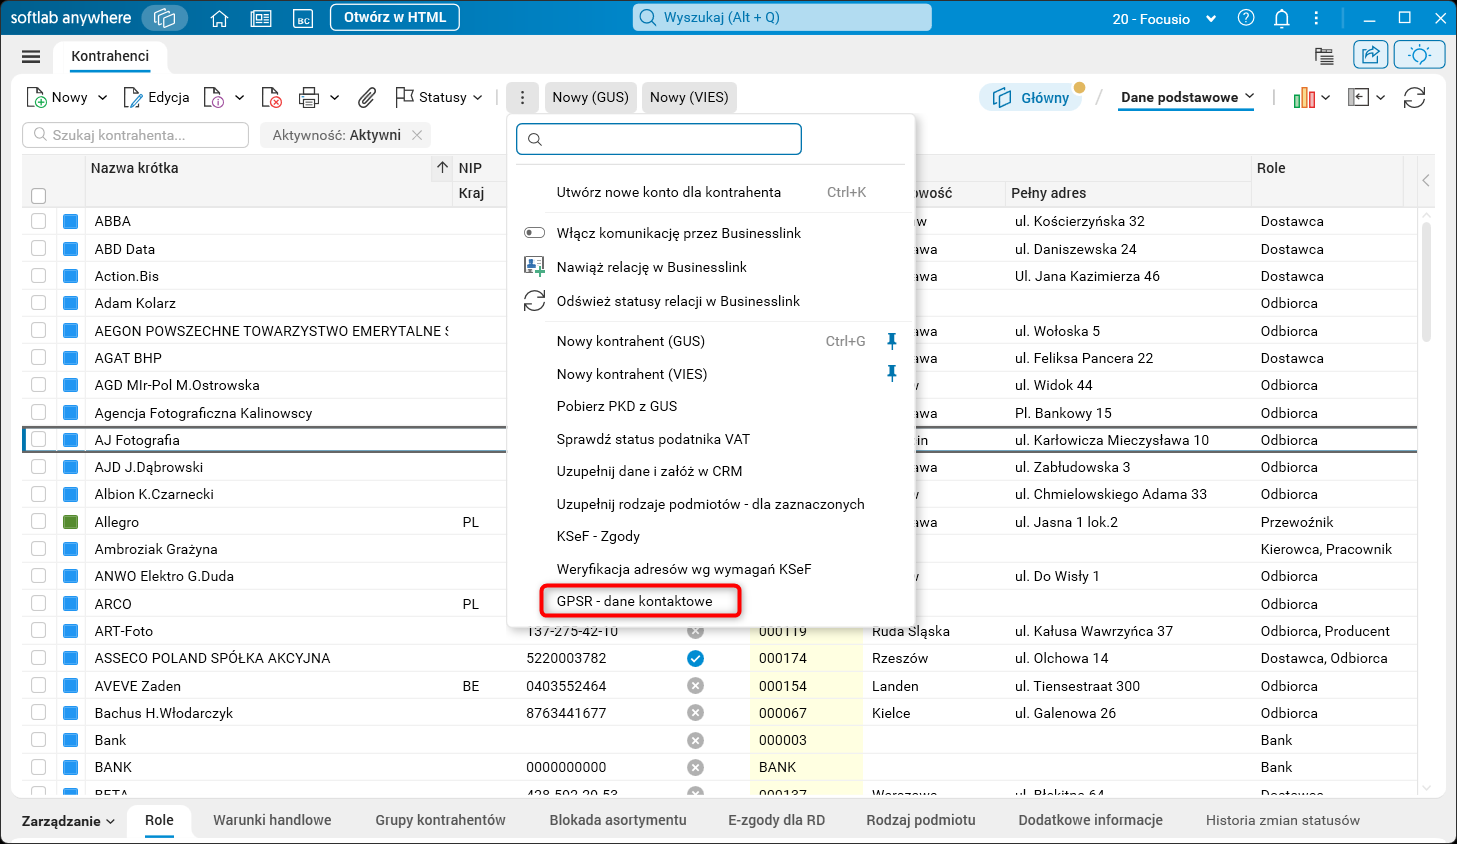The image size is (1457, 844).
Task: Click the Nowy (VIES) toolbar button
Action: [689, 97]
